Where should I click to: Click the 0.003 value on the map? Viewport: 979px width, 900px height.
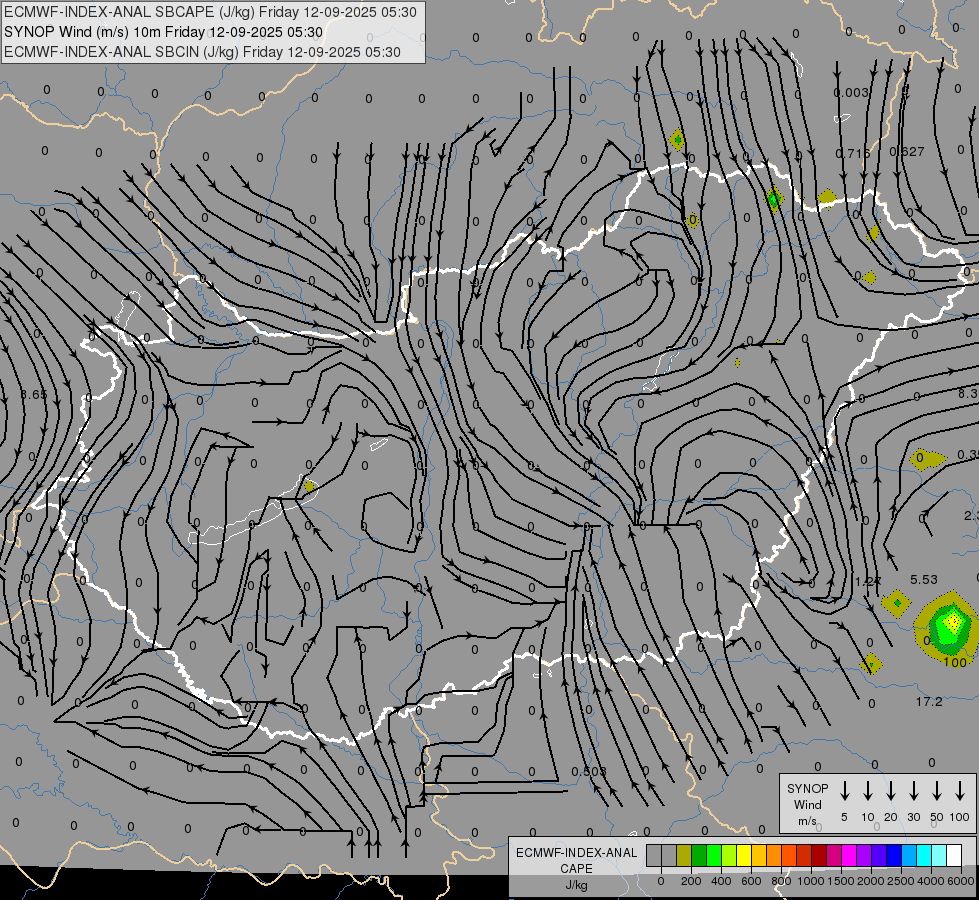(851, 92)
